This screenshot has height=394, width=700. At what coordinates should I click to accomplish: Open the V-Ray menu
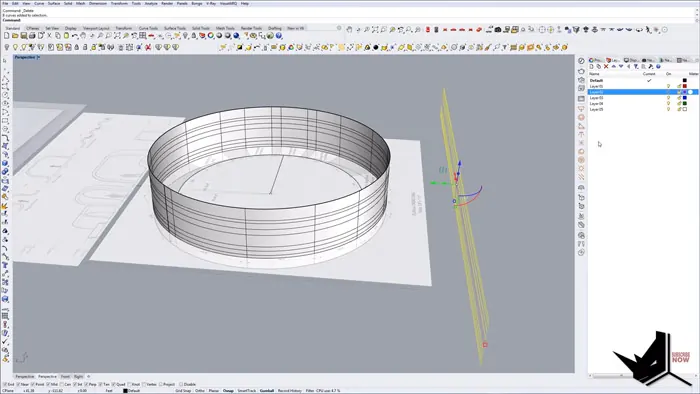[211, 3]
